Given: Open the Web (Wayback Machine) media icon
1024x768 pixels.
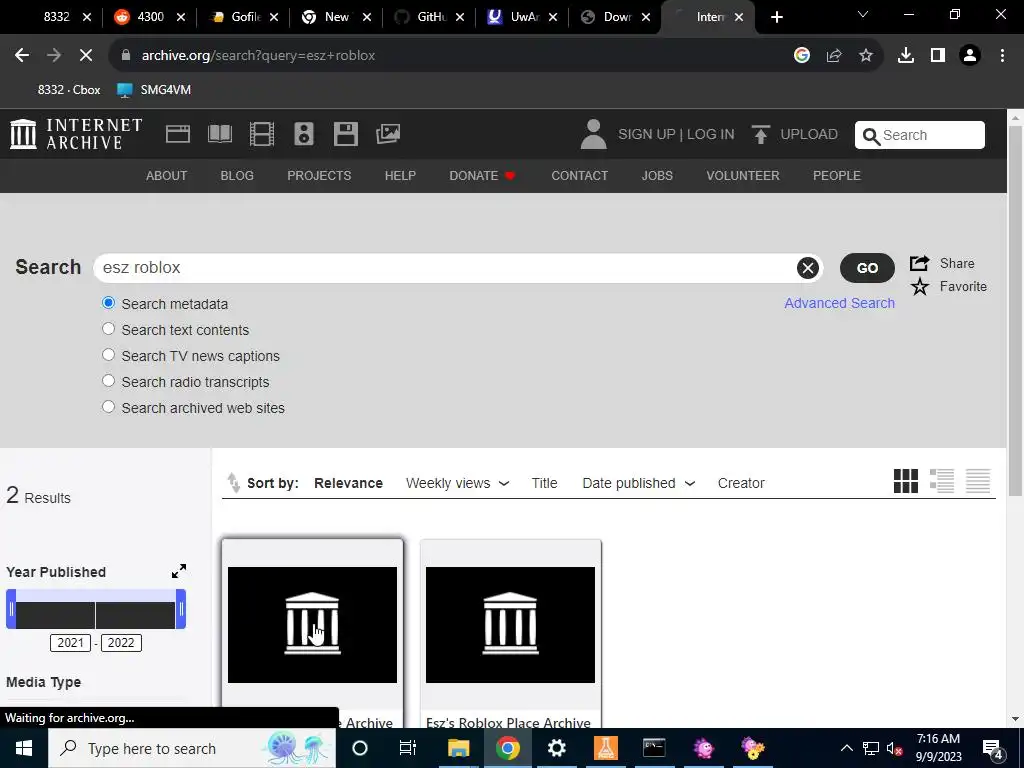Looking at the screenshot, I should point(178,134).
